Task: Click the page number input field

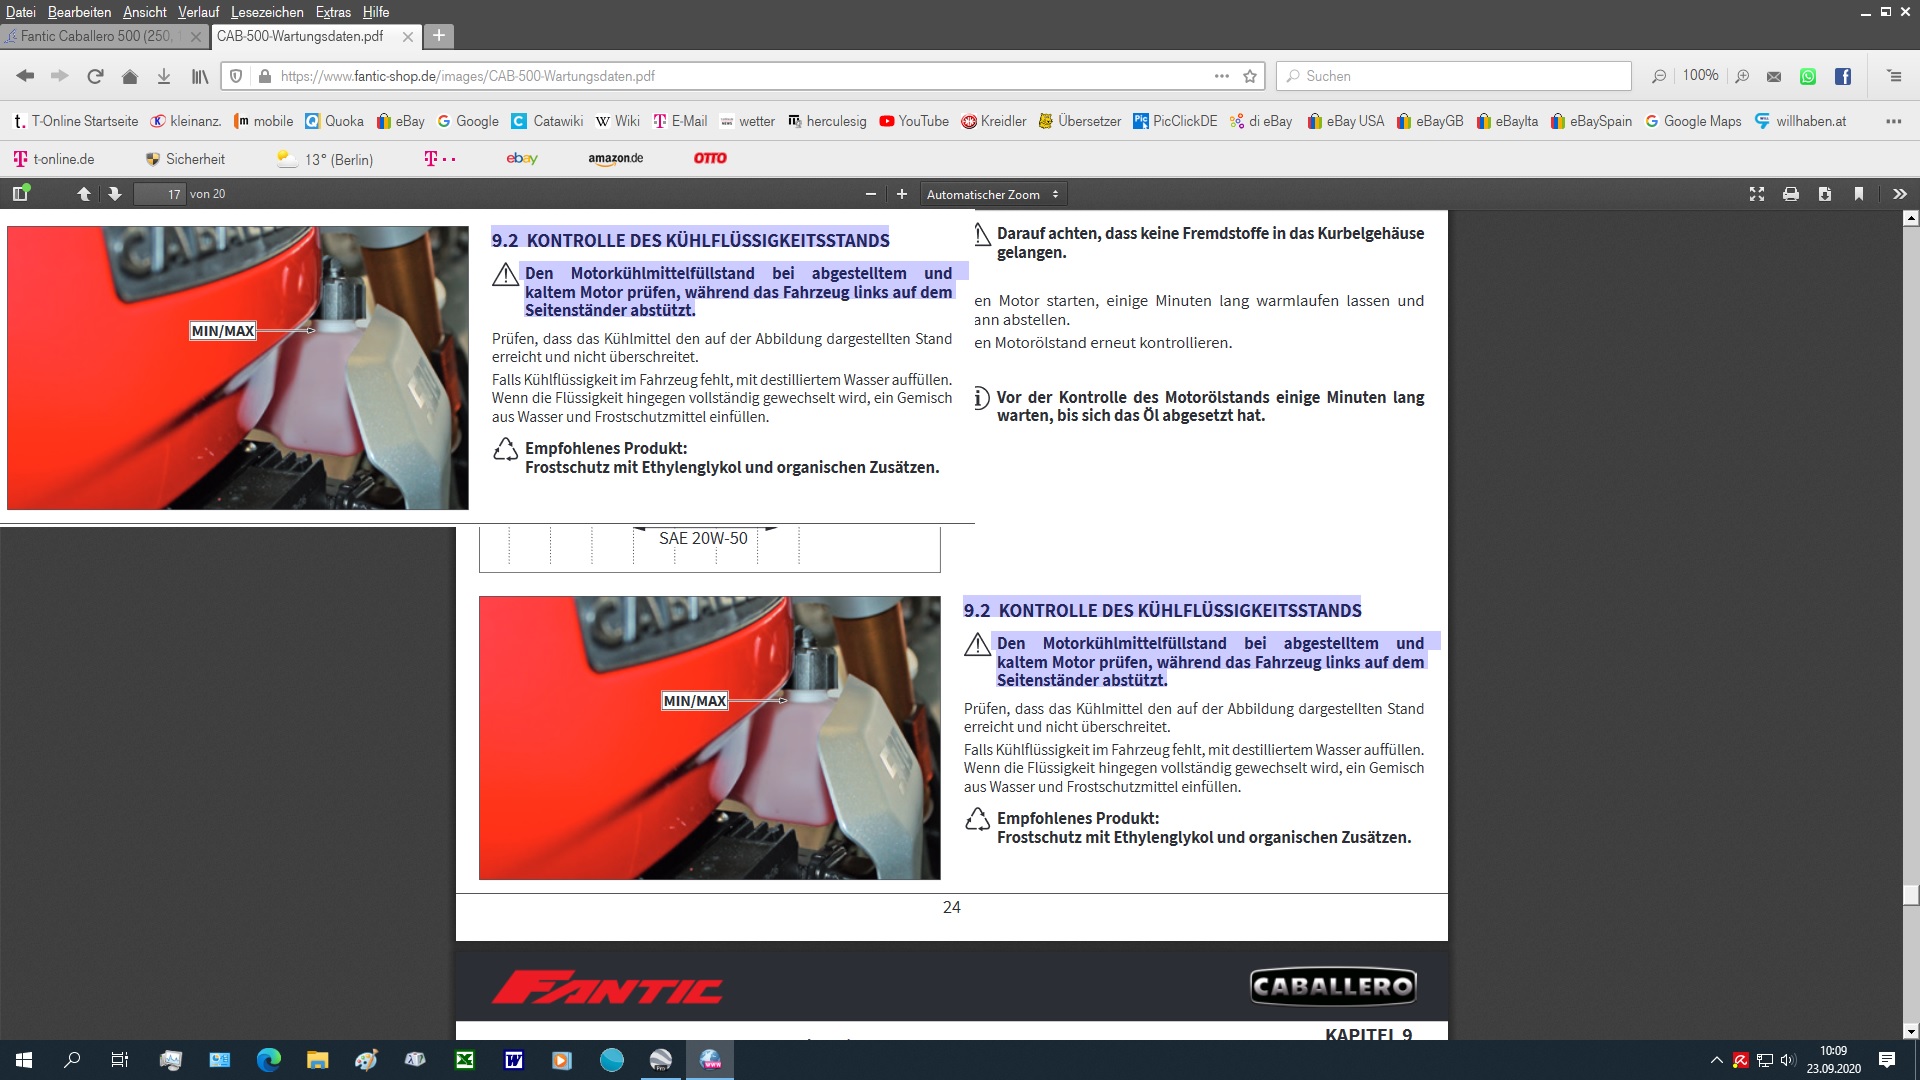Action: [x=161, y=194]
